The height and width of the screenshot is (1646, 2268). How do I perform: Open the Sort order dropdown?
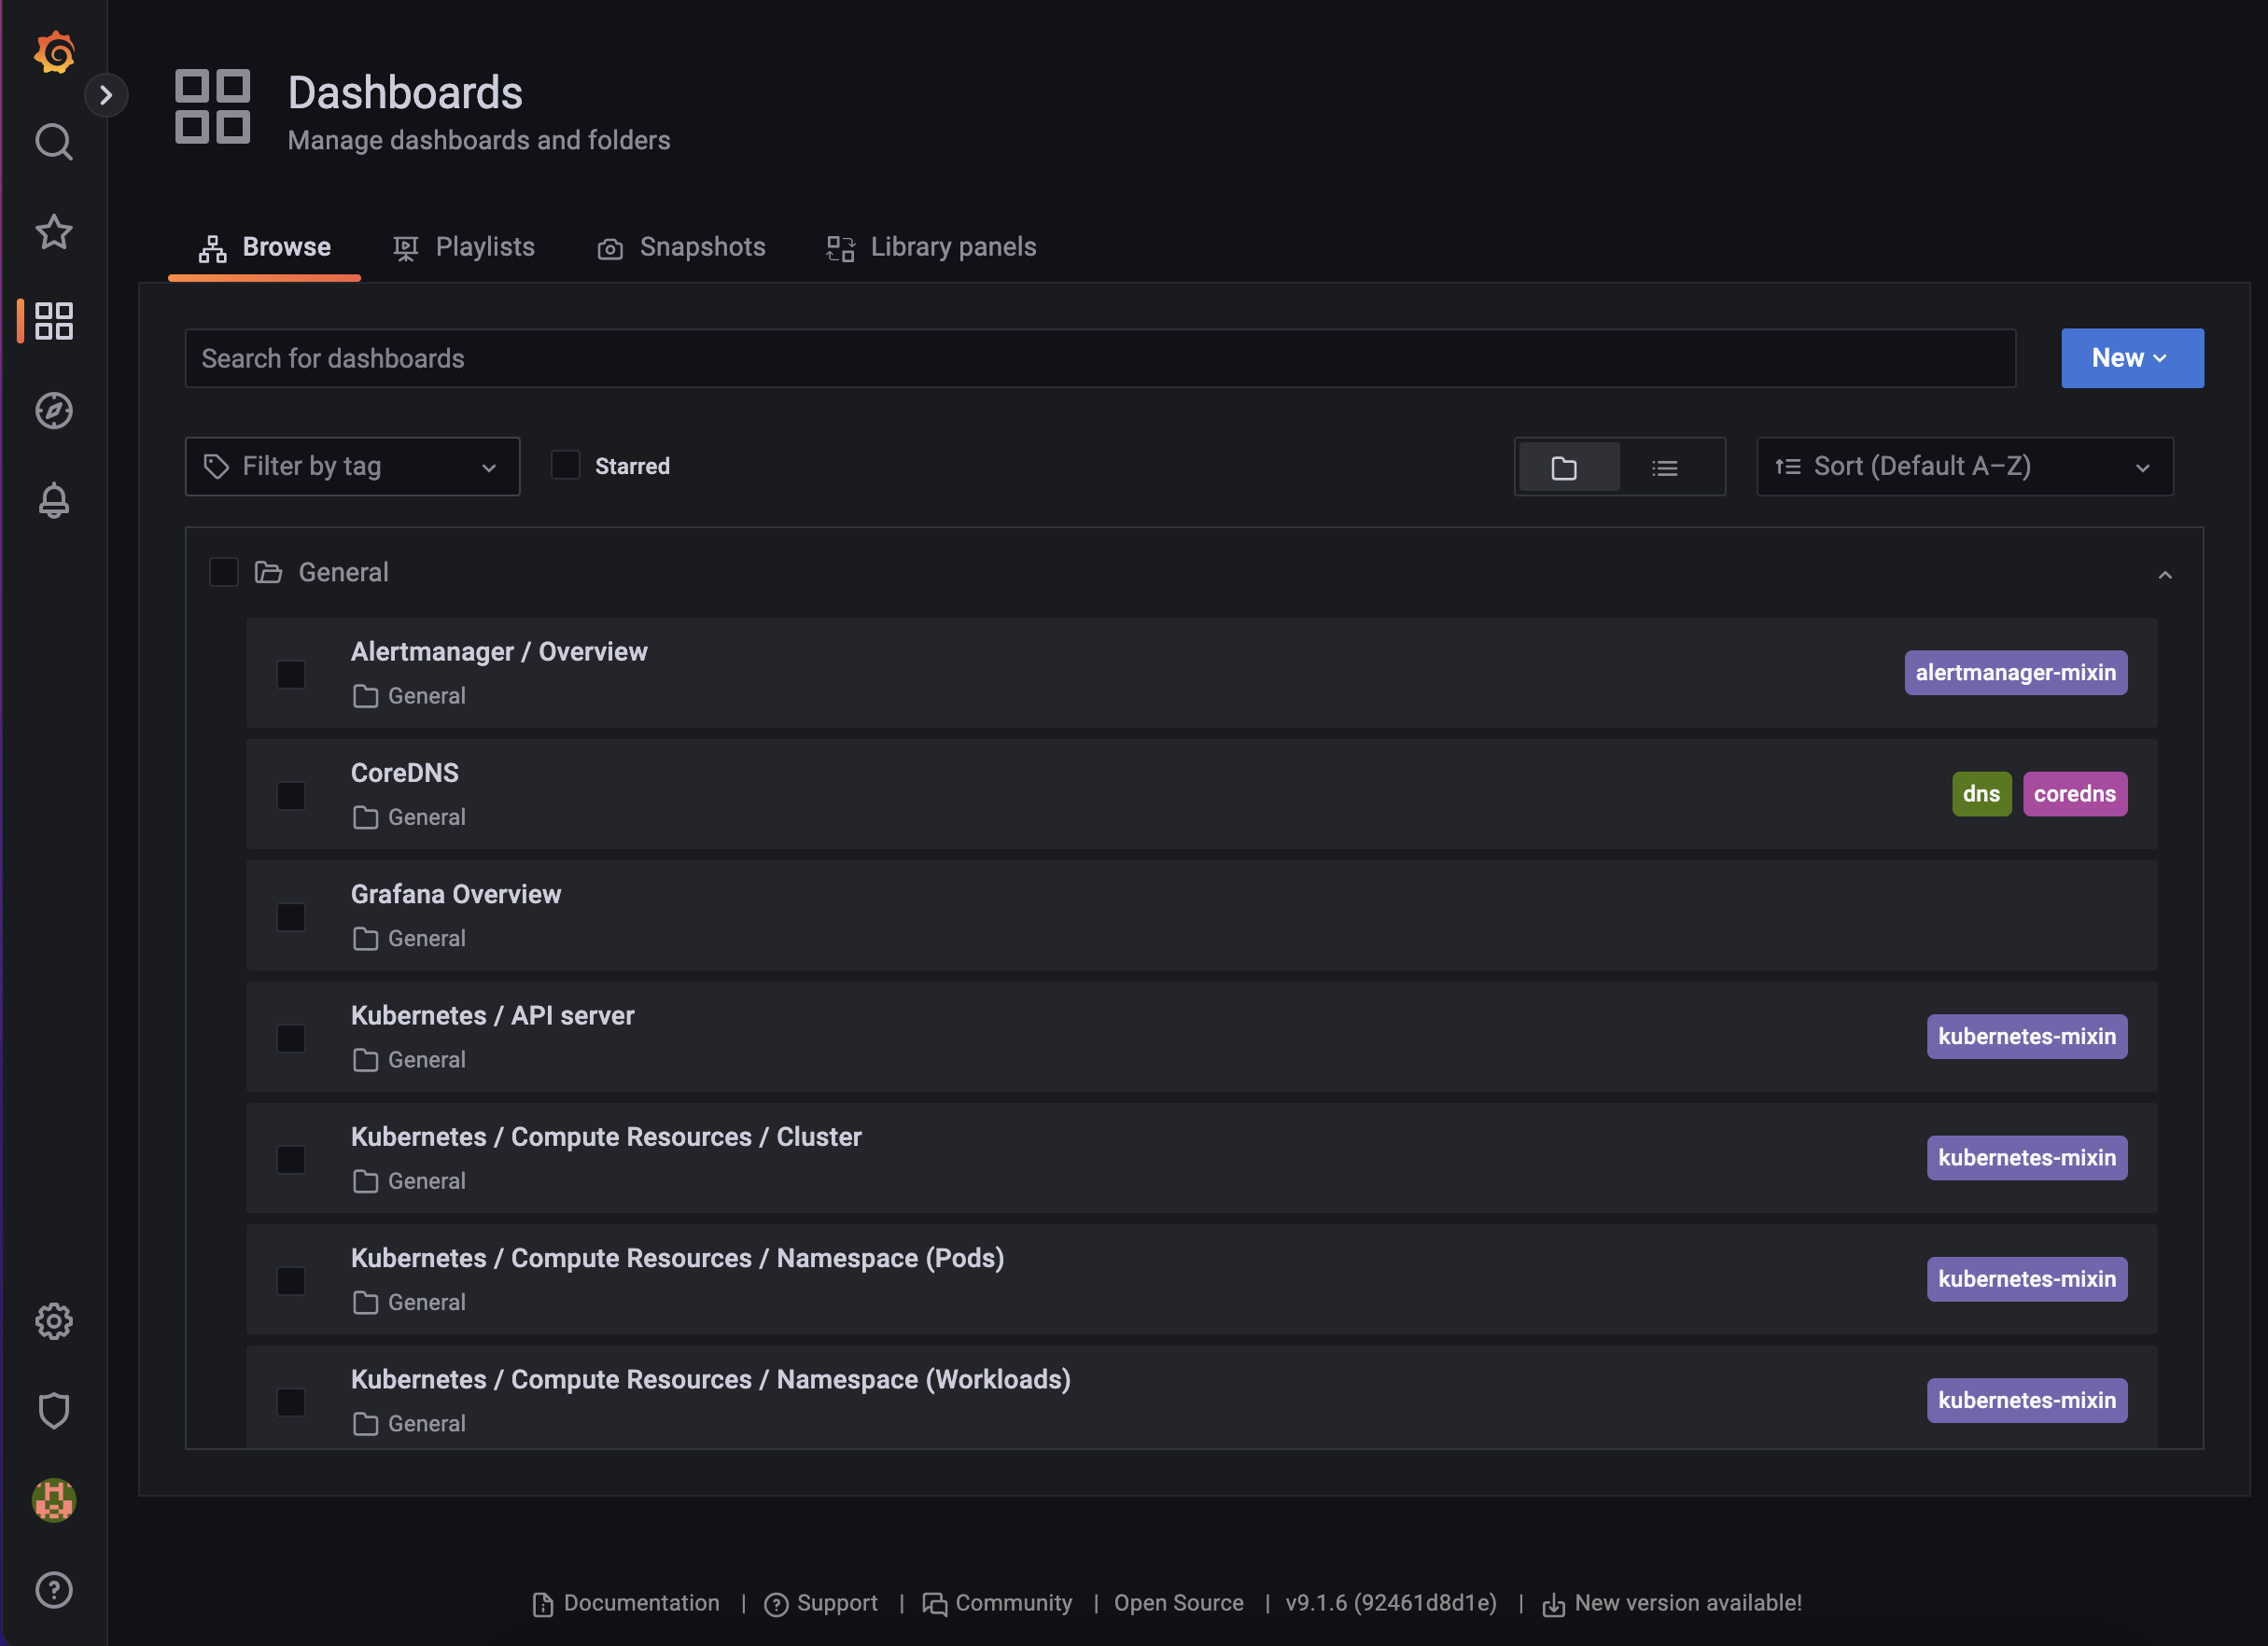click(x=1963, y=466)
